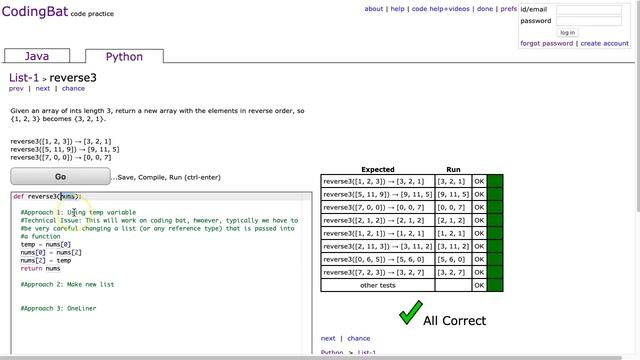The image size is (640, 360).
Task: Click the All Correct result text
Action: pyautogui.click(x=454, y=320)
